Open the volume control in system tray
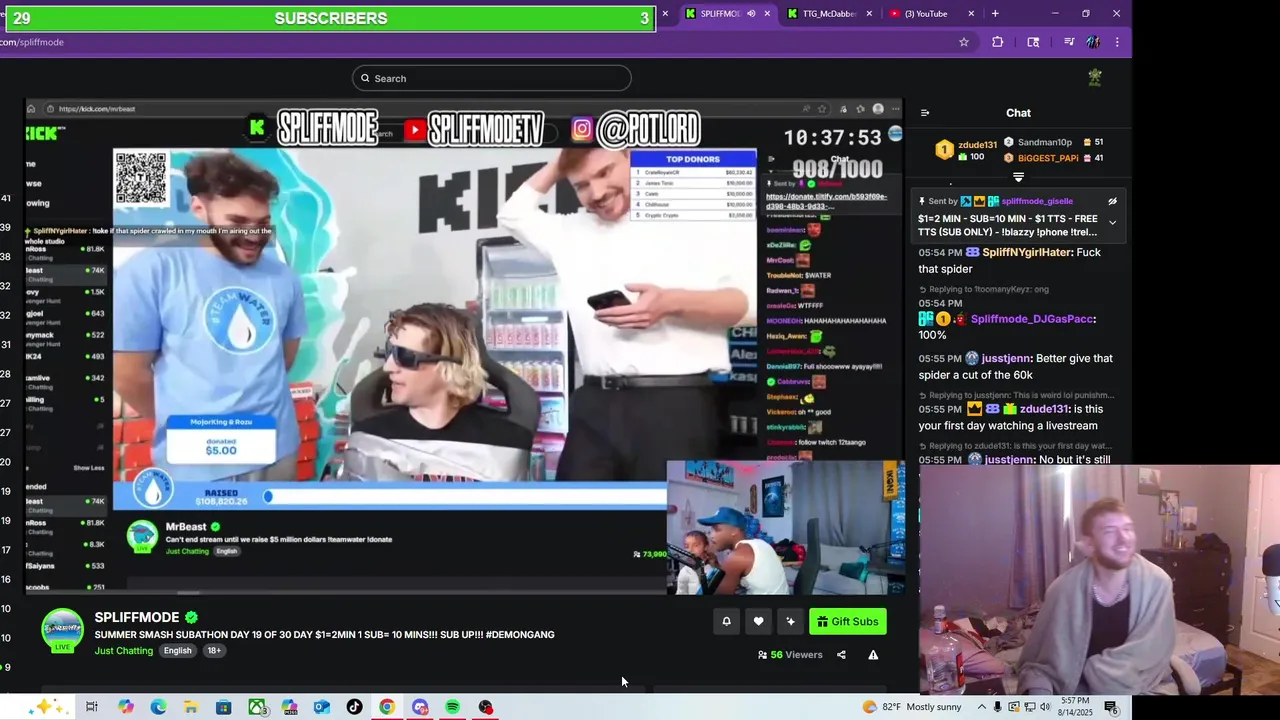The height and width of the screenshot is (720, 1280). pos(1045,707)
